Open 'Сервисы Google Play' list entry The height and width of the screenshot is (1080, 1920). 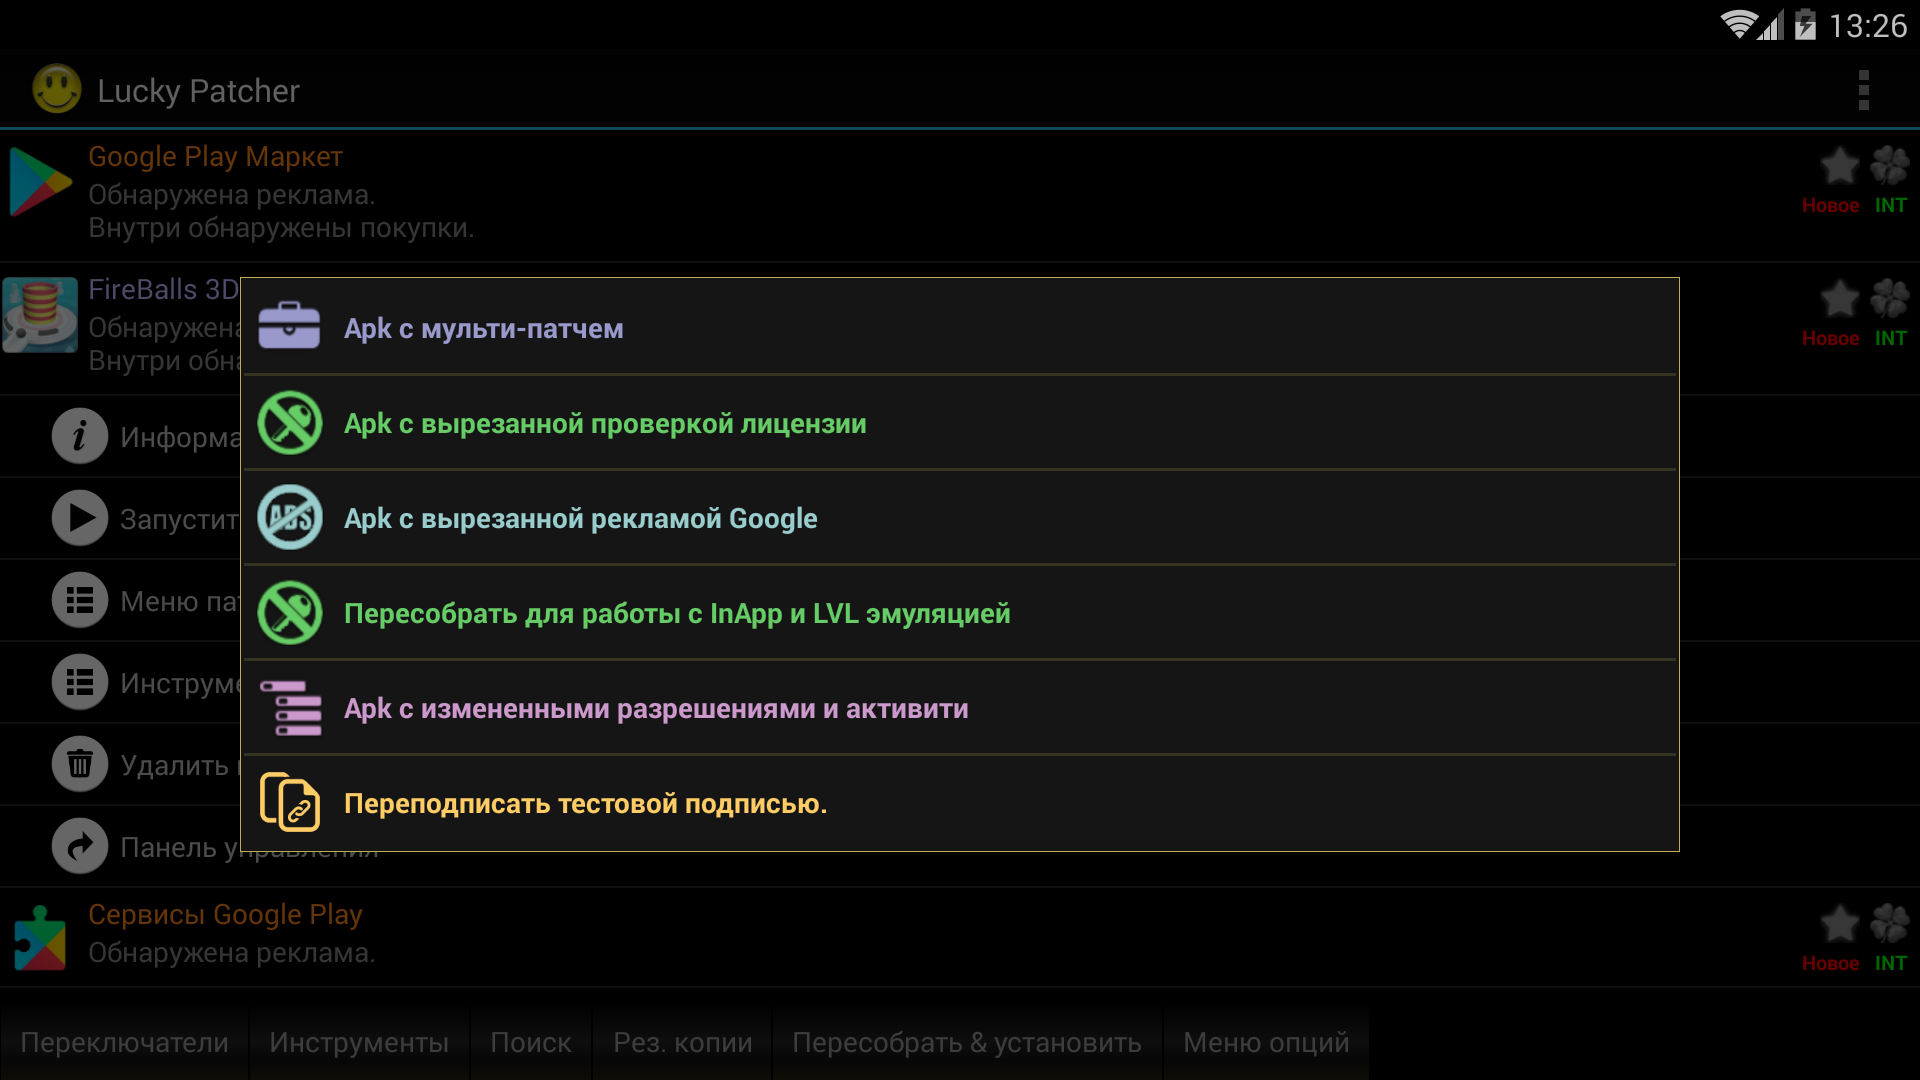pos(960,938)
